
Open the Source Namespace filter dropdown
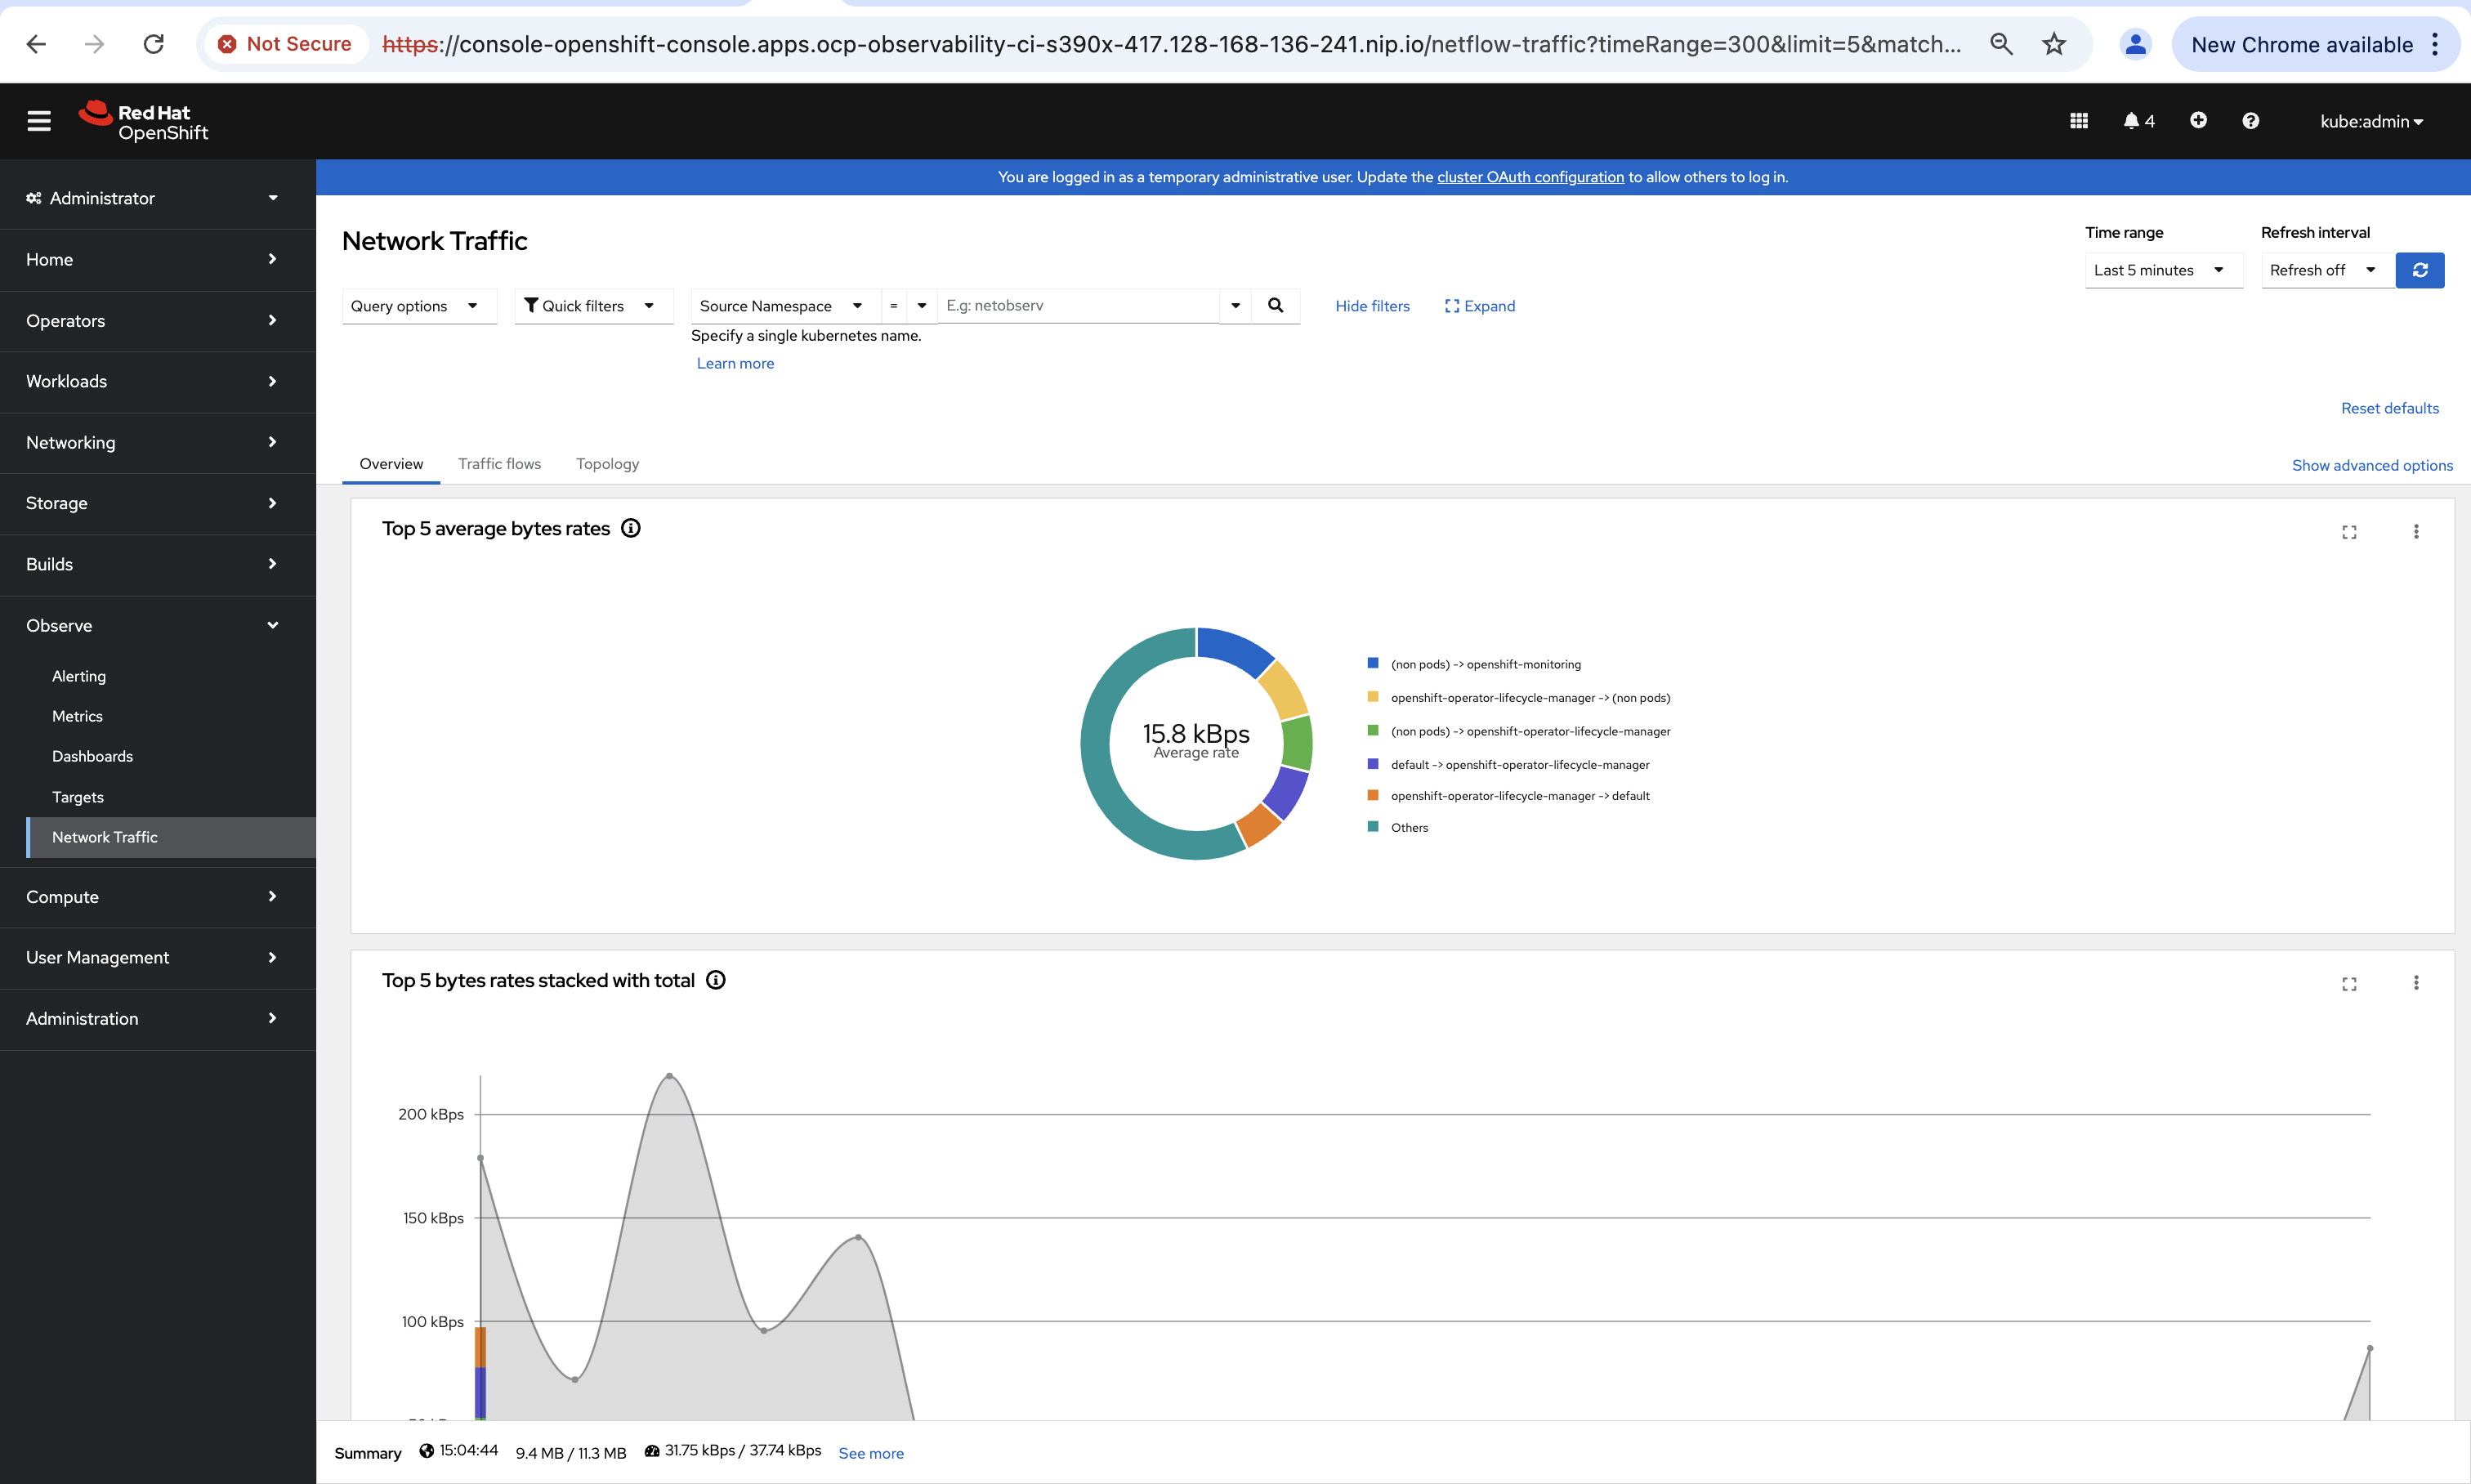click(x=780, y=306)
